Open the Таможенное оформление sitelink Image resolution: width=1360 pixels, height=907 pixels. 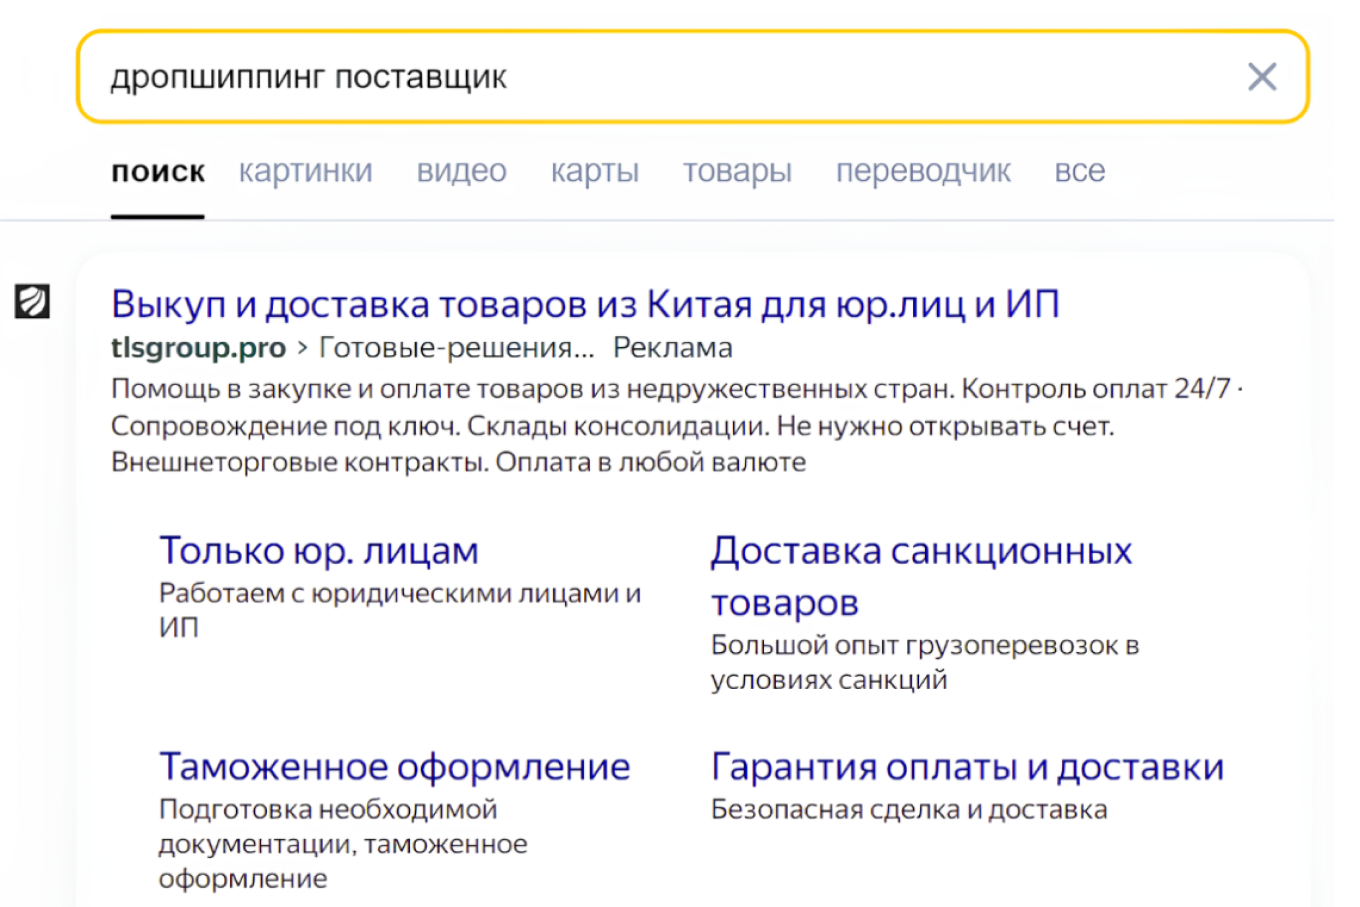click(394, 766)
